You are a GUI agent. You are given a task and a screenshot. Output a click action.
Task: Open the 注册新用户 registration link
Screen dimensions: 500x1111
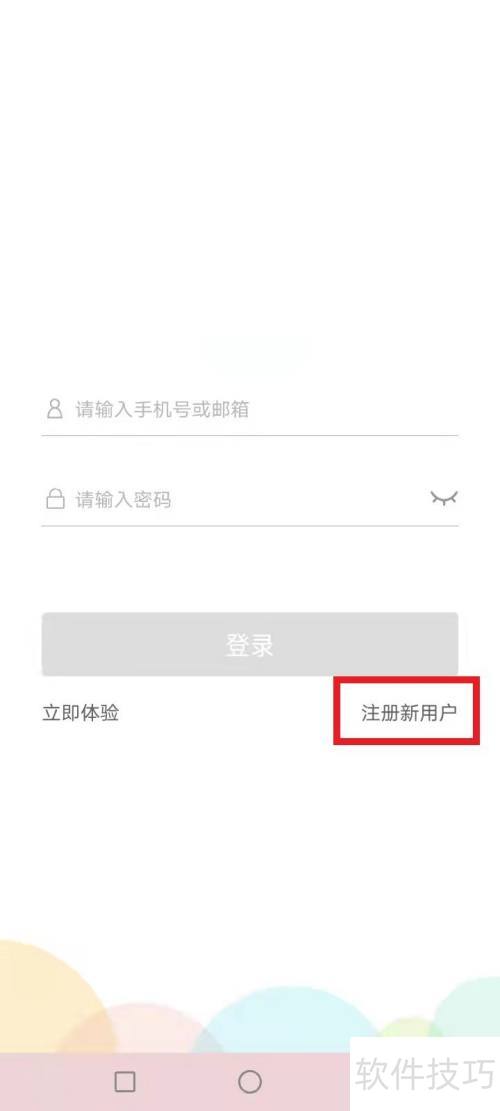[x=409, y=713]
